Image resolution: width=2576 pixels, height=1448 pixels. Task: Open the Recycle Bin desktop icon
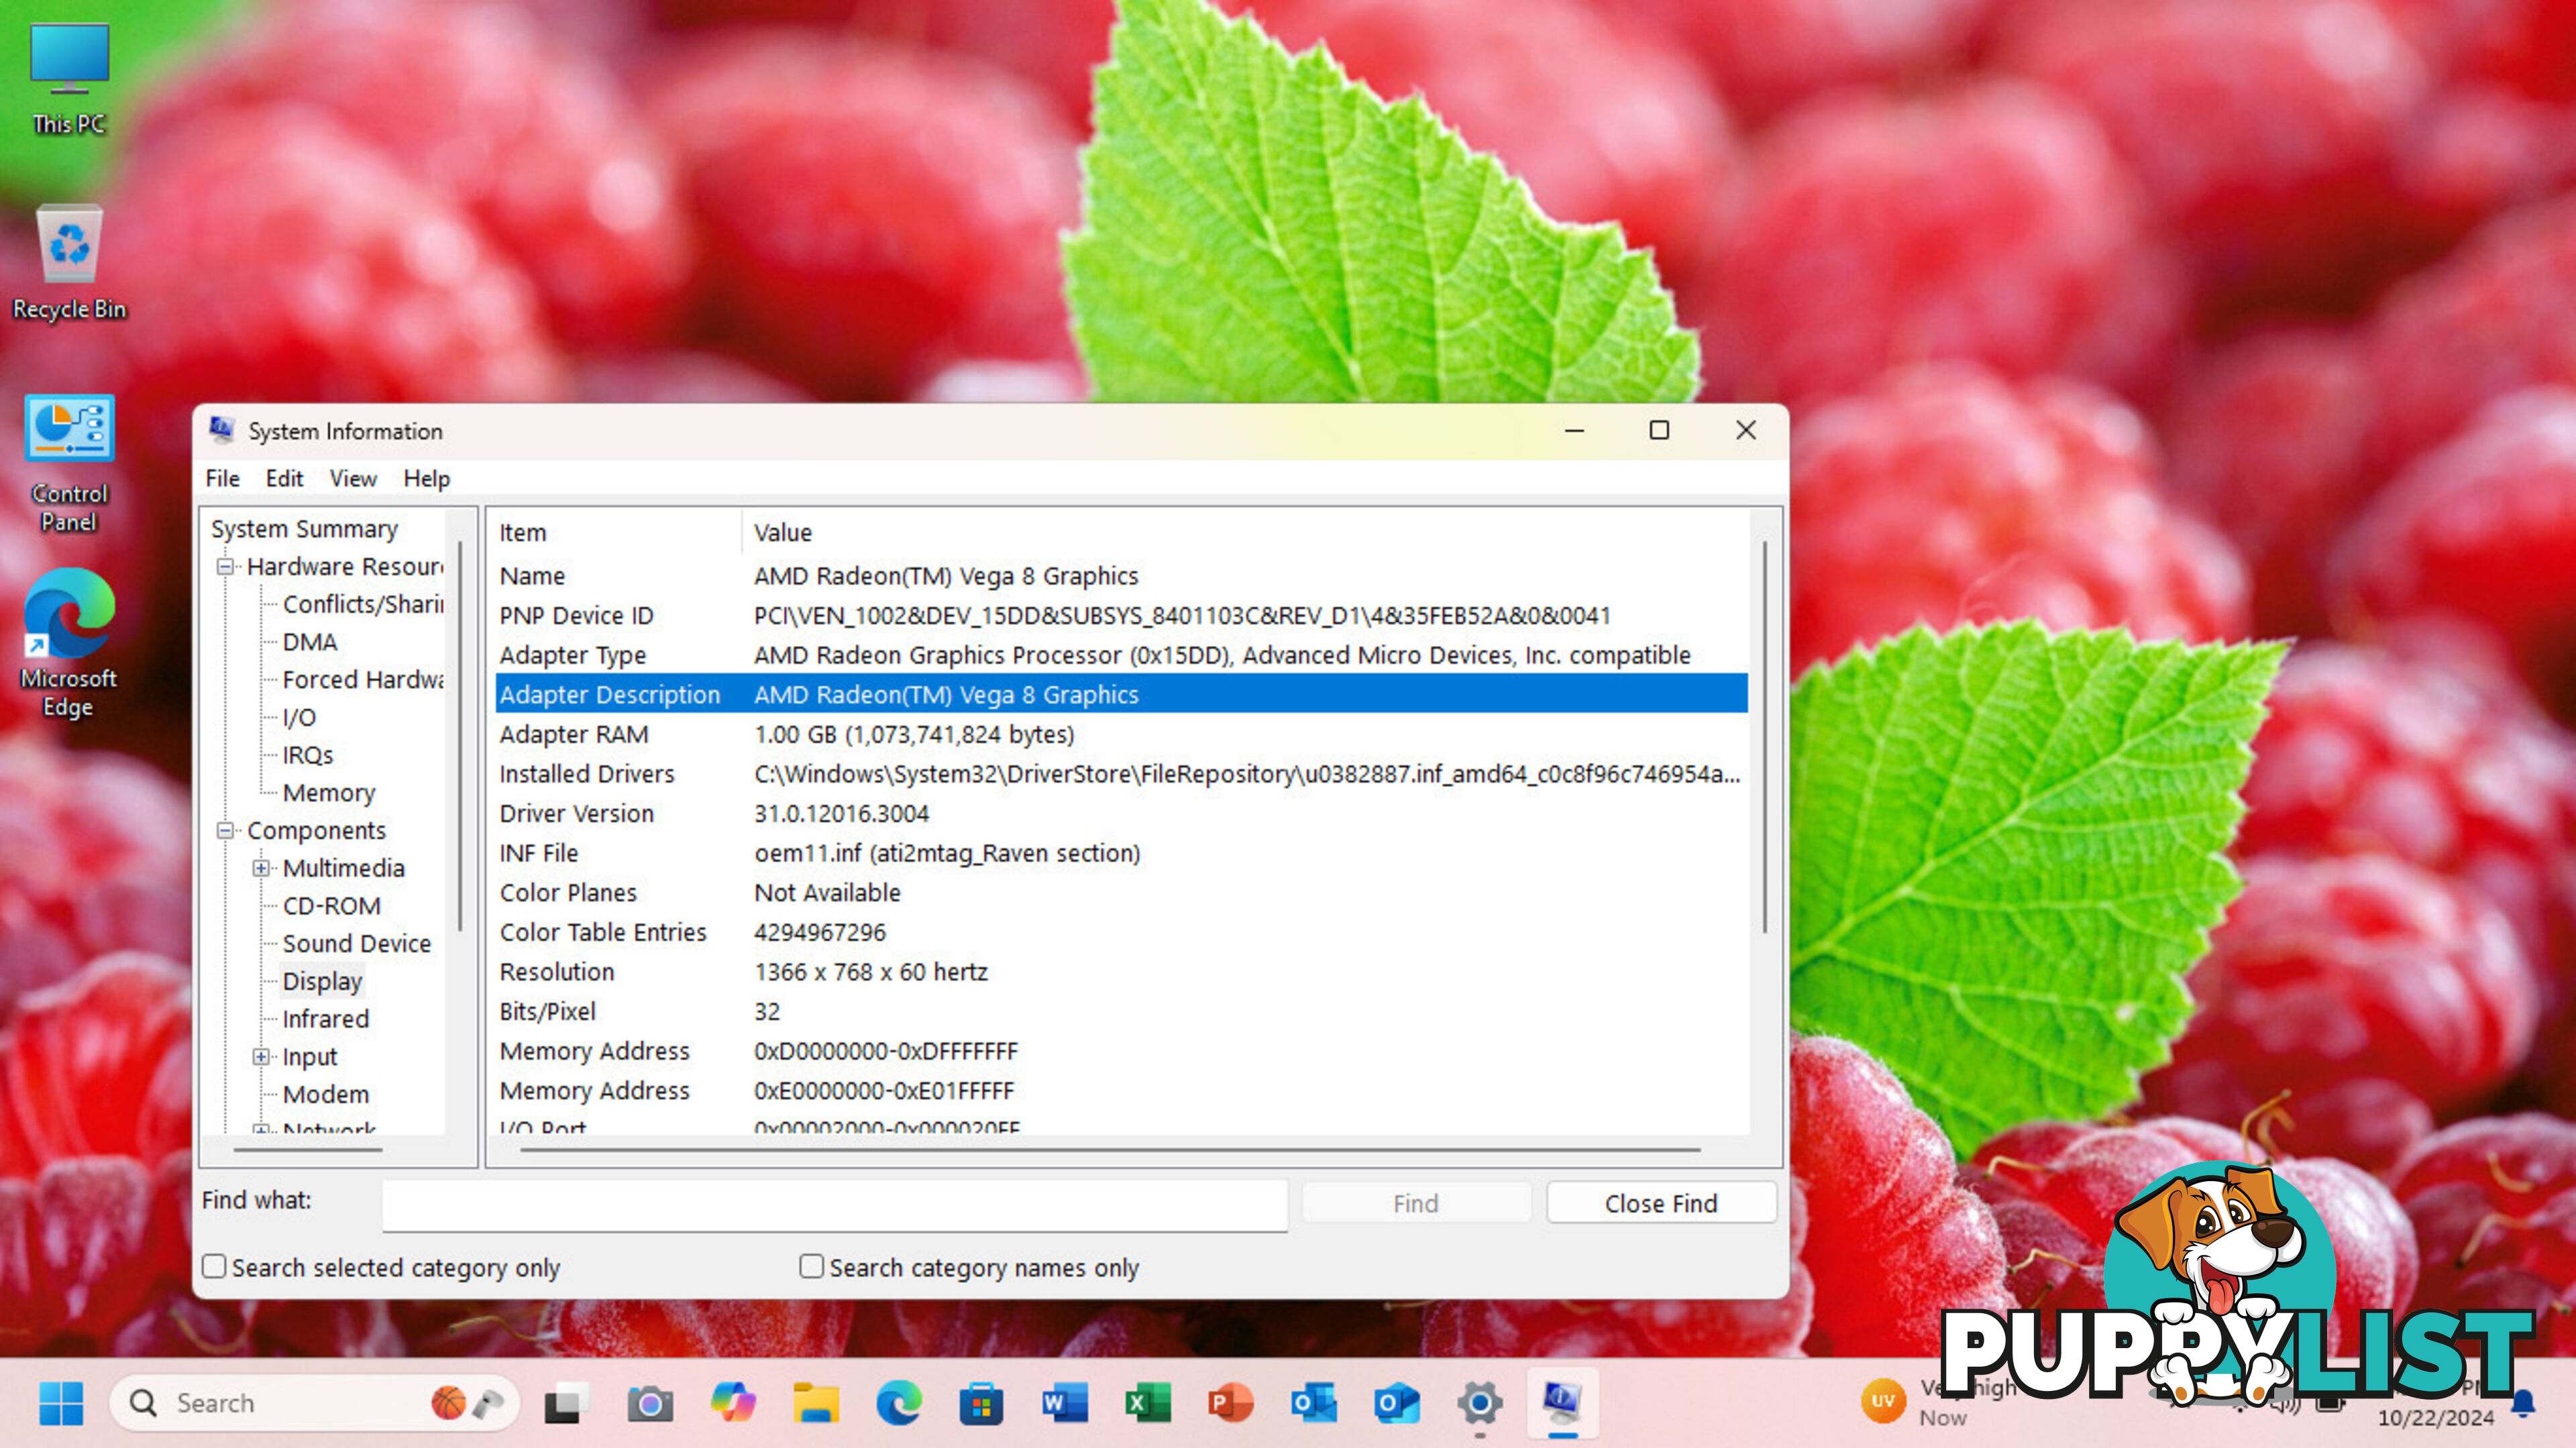[69, 263]
